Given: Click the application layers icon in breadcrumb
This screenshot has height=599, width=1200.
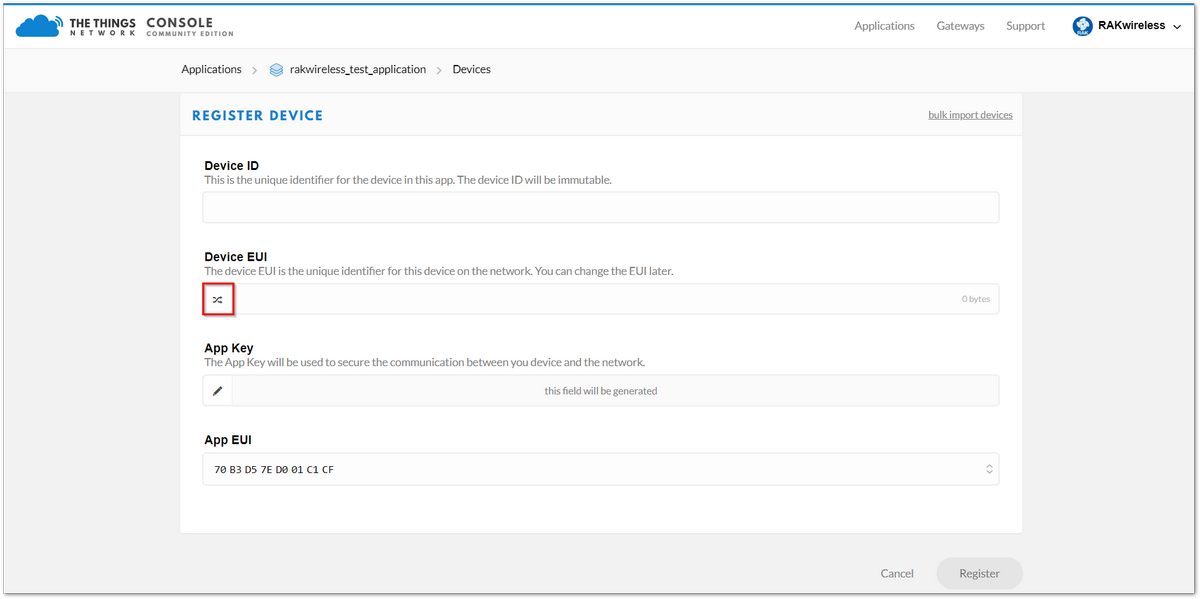Looking at the screenshot, I should [277, 70].
